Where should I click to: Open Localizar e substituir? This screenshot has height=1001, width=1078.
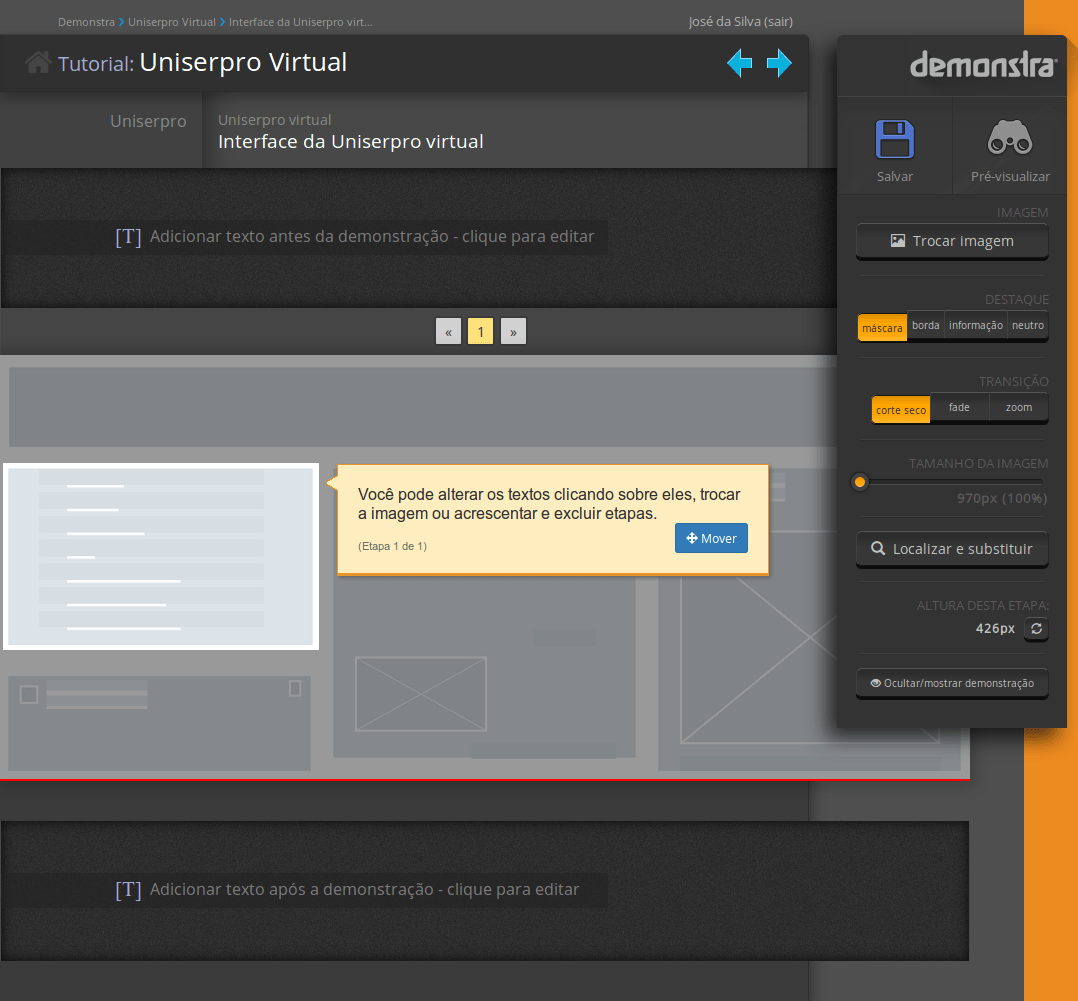click(x=952, y=549)
